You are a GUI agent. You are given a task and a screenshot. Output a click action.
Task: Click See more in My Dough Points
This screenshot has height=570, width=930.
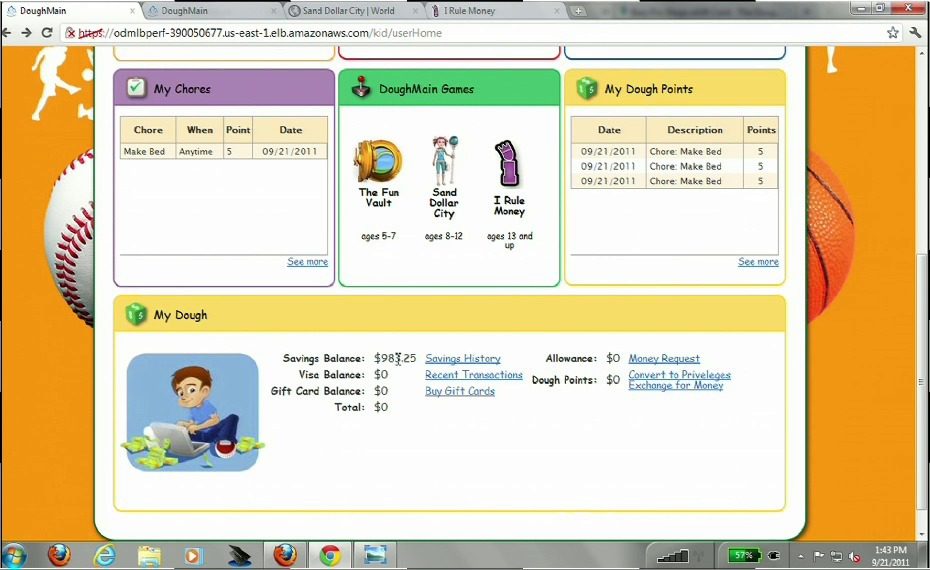click(x=758, y=262)
